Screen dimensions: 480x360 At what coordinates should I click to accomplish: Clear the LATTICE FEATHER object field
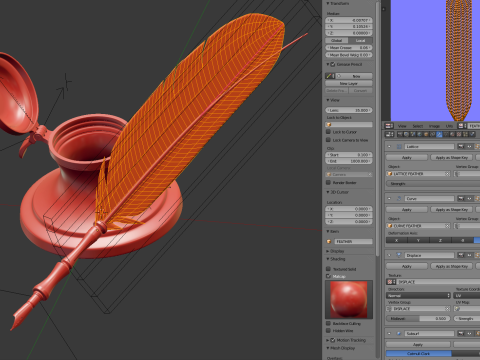(x=448, y=174)
